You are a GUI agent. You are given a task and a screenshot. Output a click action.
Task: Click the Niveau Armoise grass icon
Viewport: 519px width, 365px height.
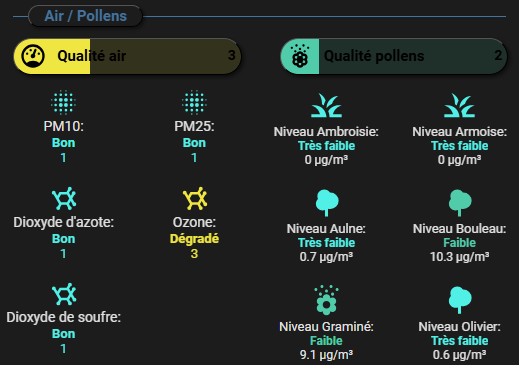coord(459,105)
